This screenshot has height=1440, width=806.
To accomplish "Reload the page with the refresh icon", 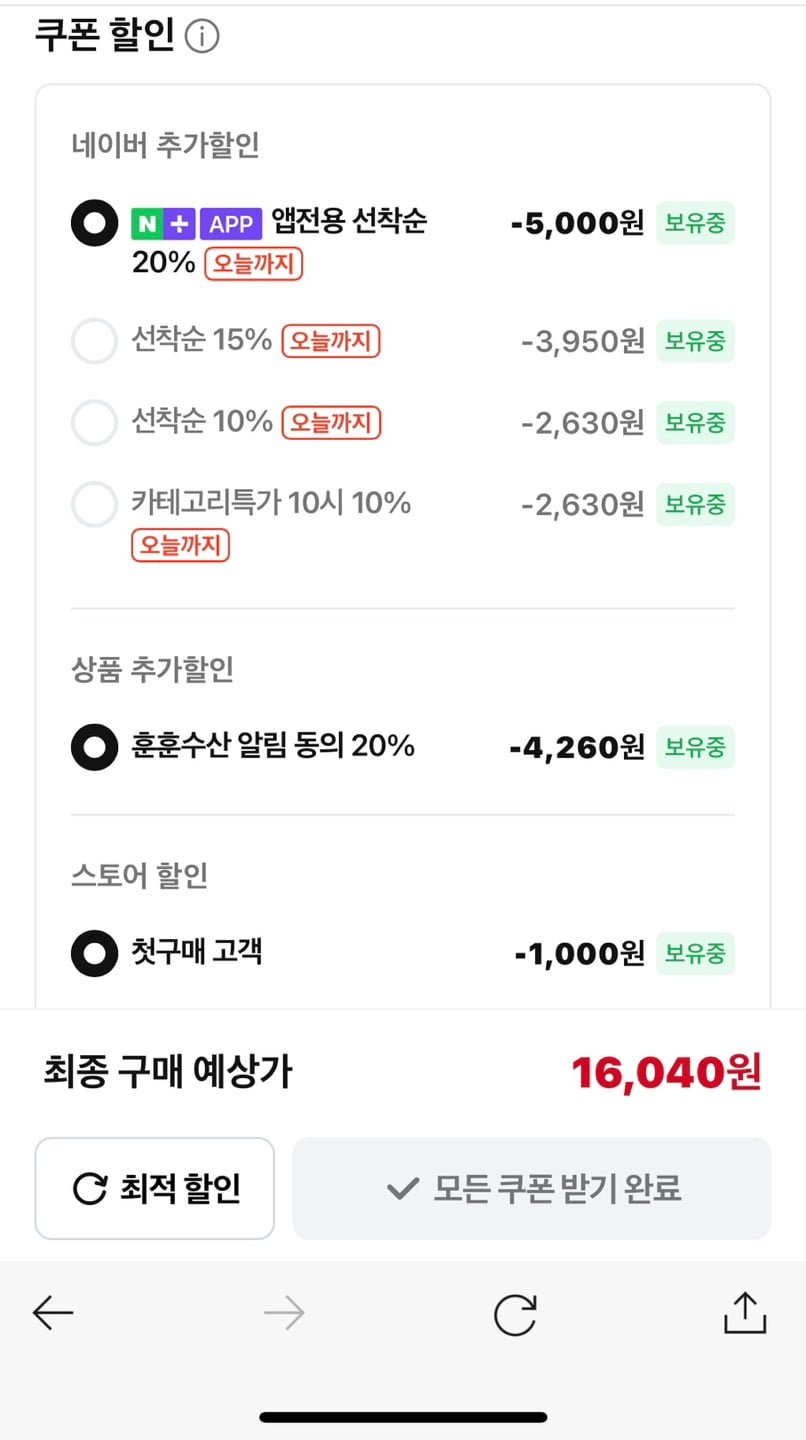I will [515, 1314].
